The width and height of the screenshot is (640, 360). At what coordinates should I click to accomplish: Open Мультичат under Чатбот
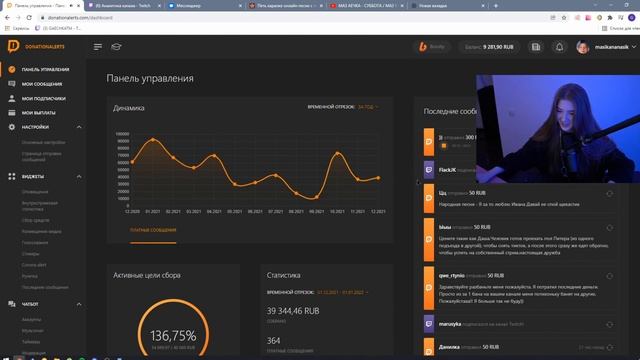click(32, 331)
